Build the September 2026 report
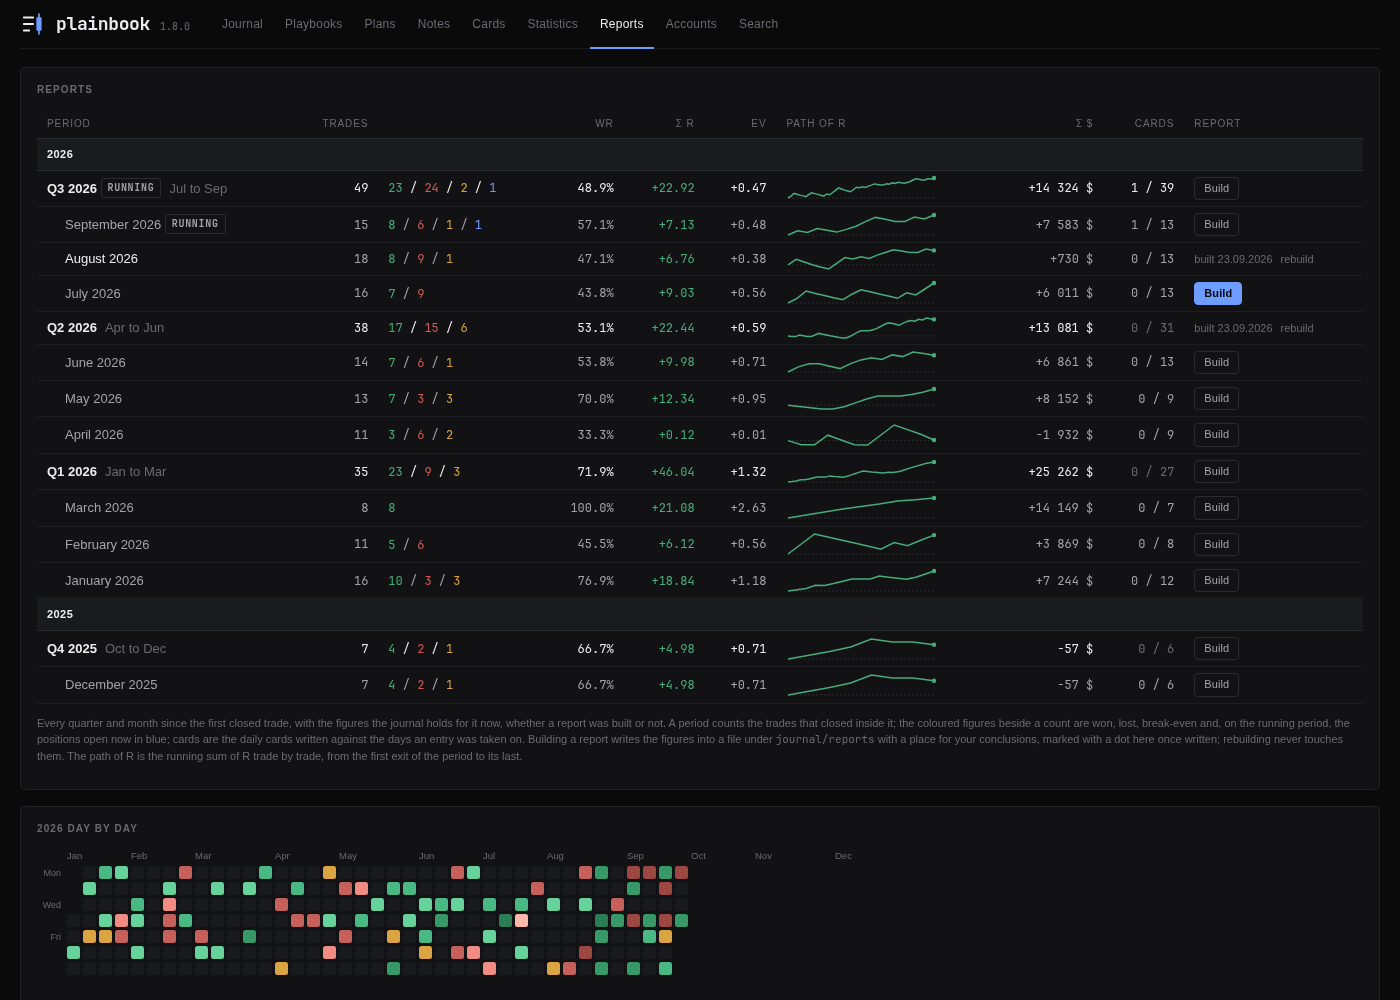The width and height of the screenshot is (1400, 1000). [1216, 224]
